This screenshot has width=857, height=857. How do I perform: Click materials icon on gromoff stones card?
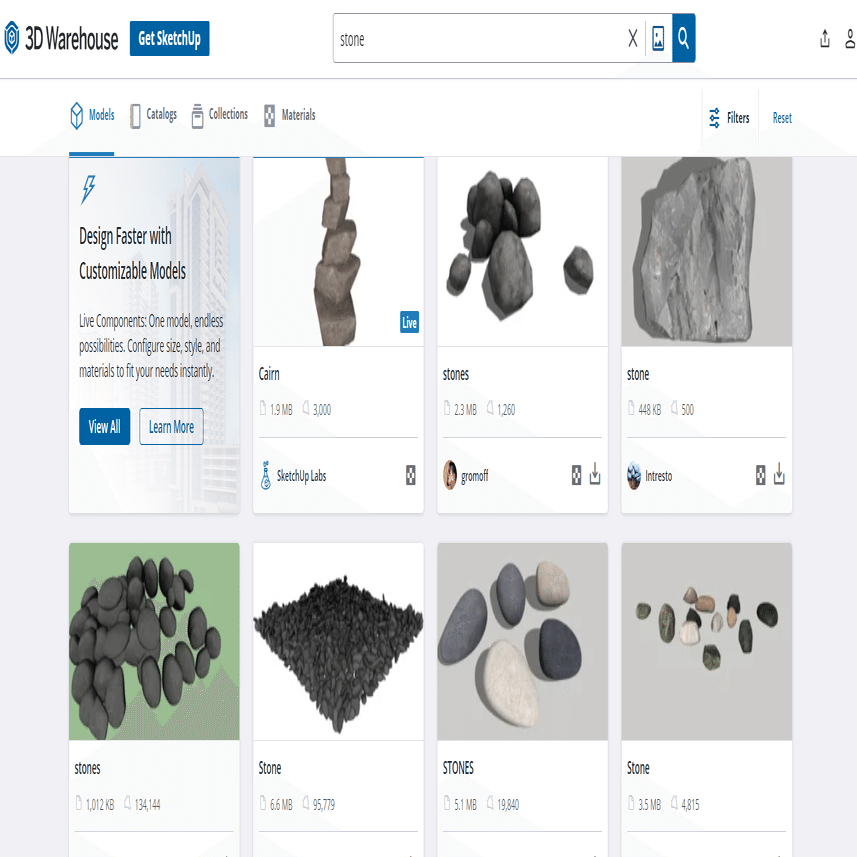pos(576,475)
